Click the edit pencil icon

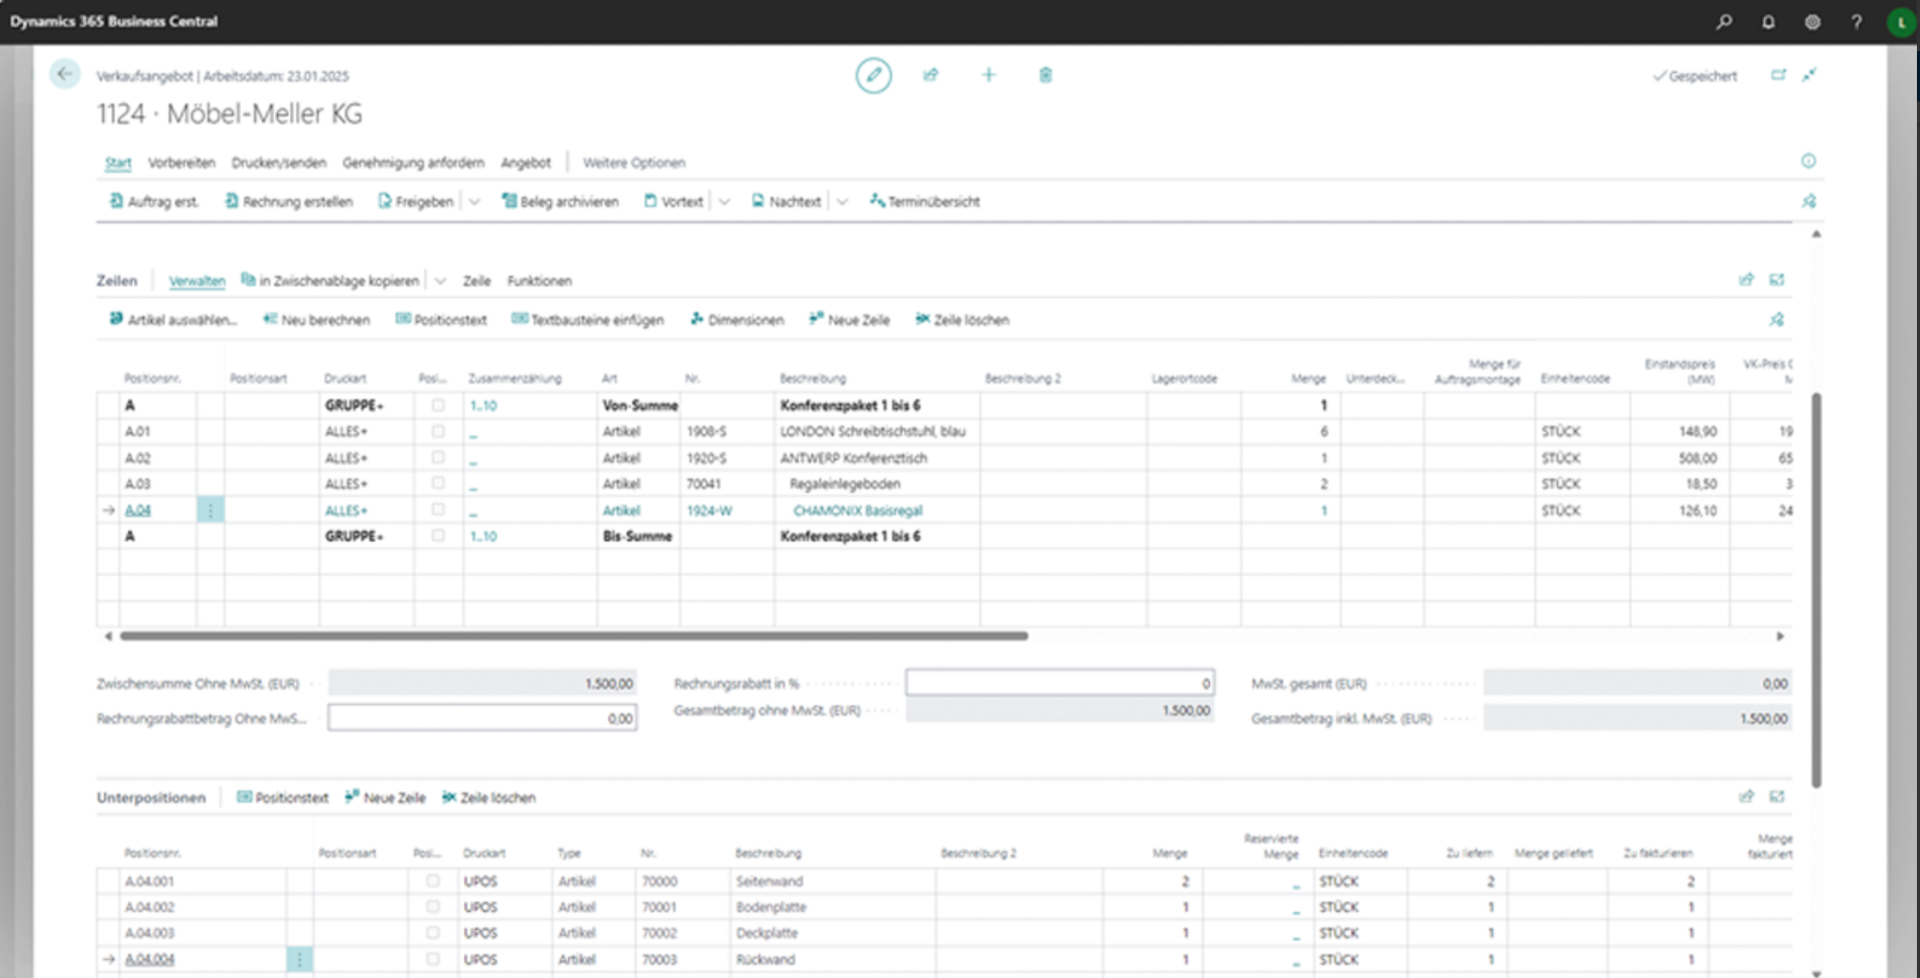[x=873, y=75]
